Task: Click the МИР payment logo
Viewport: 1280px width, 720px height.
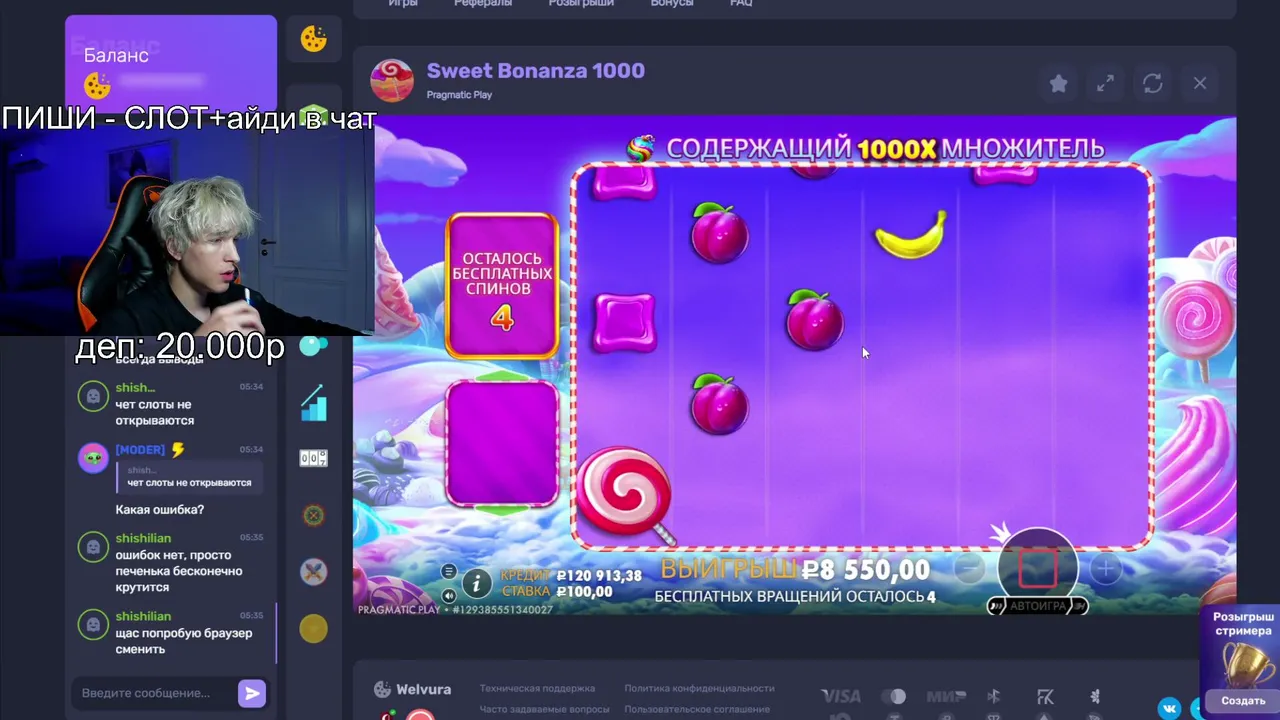Action: (x=945, y=696)
